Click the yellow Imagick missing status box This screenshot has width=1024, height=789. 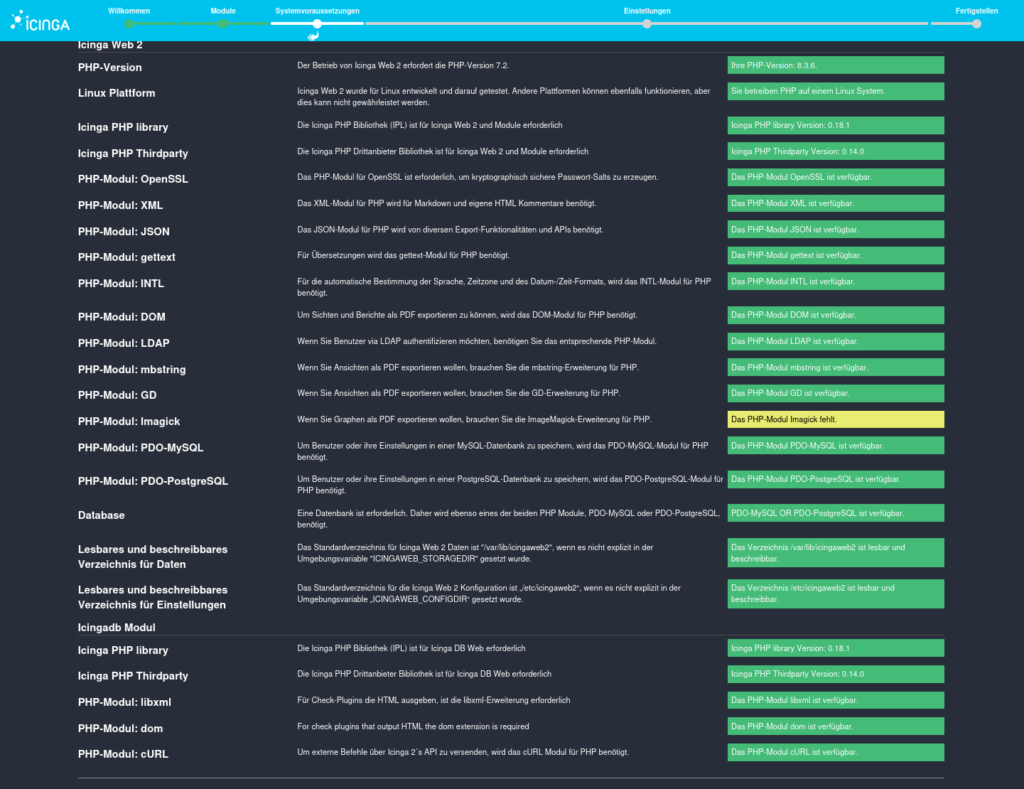(835, 419)
